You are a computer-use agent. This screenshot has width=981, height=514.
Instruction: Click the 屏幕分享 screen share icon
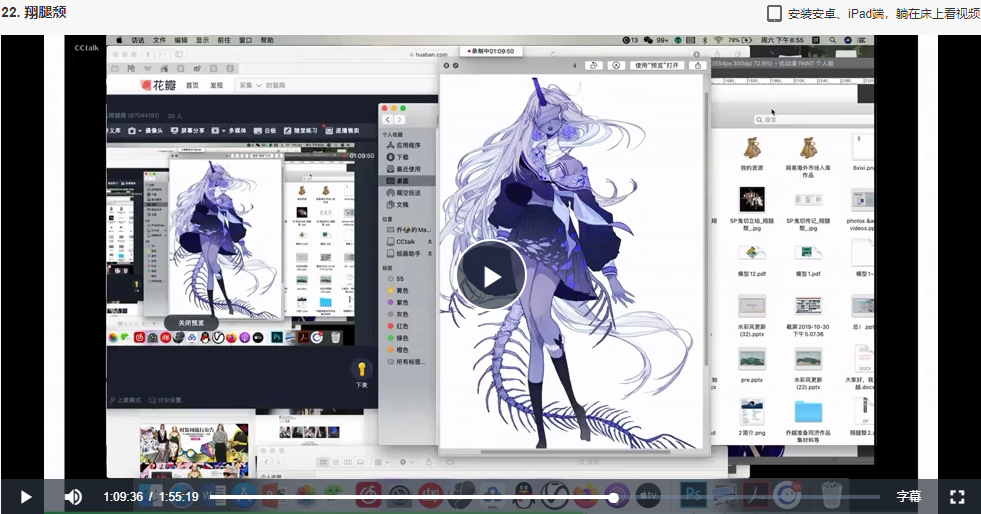[x=175, y=131]
